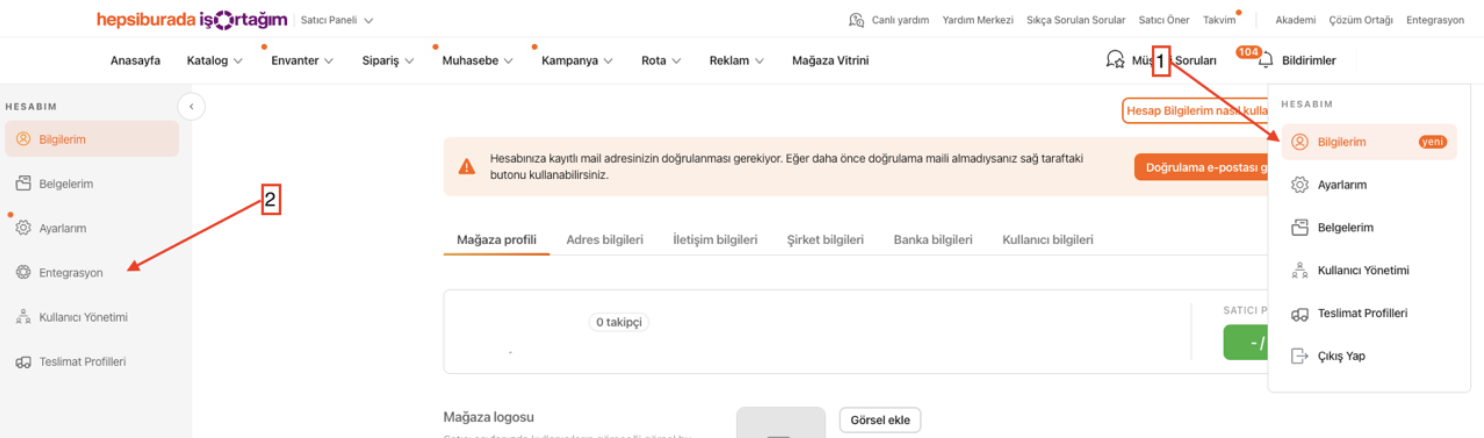The image size is (1484, 438).
Task: Expand the Muhasebe menu
Action: coord(478,61)
